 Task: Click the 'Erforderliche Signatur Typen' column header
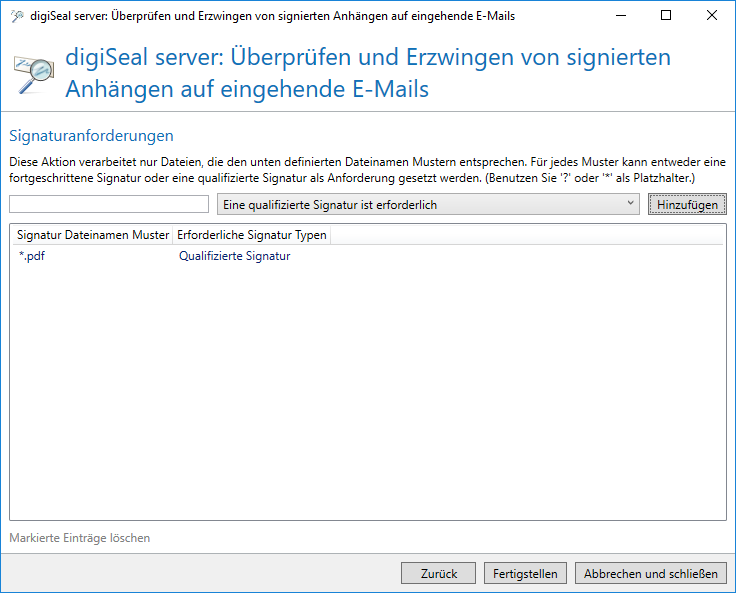tap(252, 235)
